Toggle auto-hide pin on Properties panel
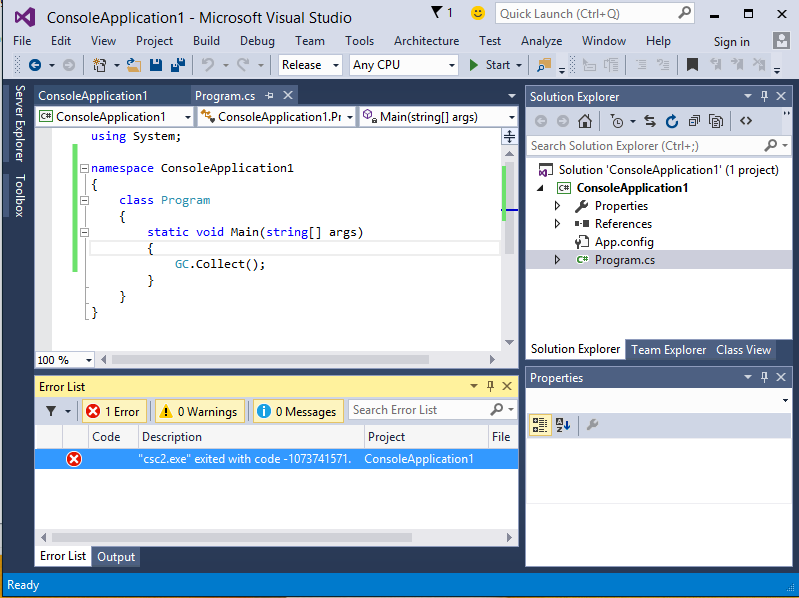The width and height of the screenshot is (799, 598). 764,377
